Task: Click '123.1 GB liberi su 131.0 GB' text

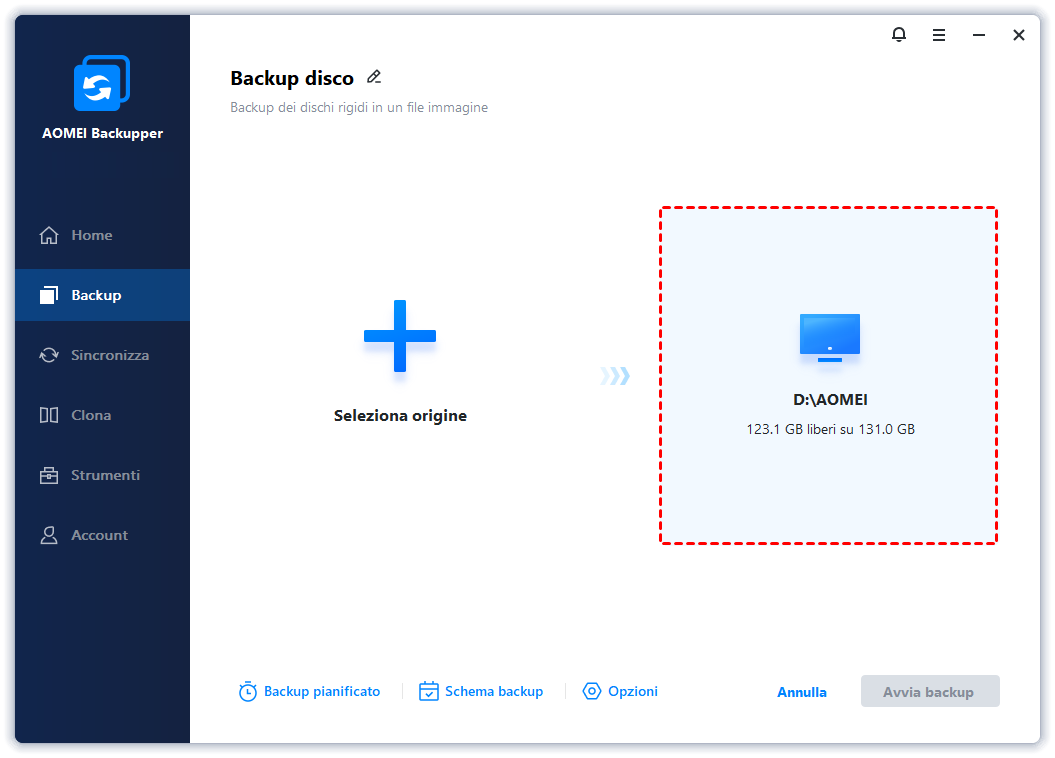Action: 830,429
